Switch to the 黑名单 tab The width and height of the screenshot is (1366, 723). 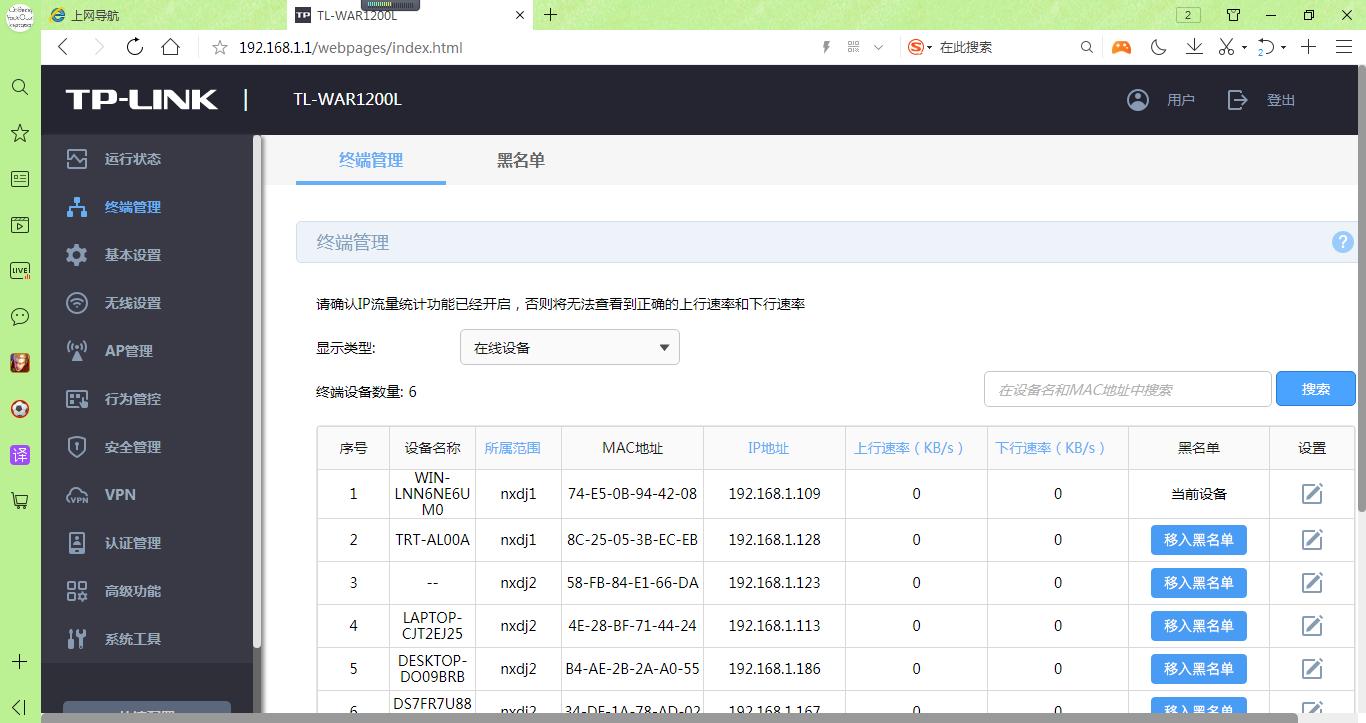520,160
